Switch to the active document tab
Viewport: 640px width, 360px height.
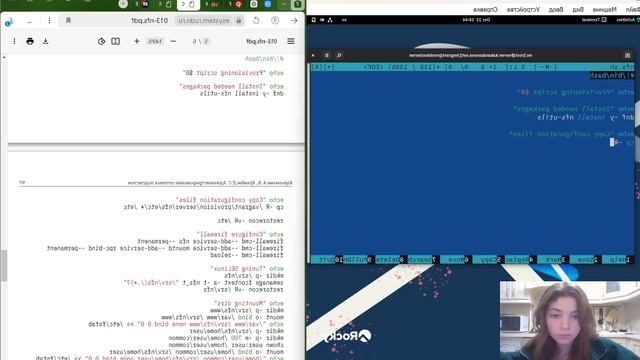coord(188,4)
